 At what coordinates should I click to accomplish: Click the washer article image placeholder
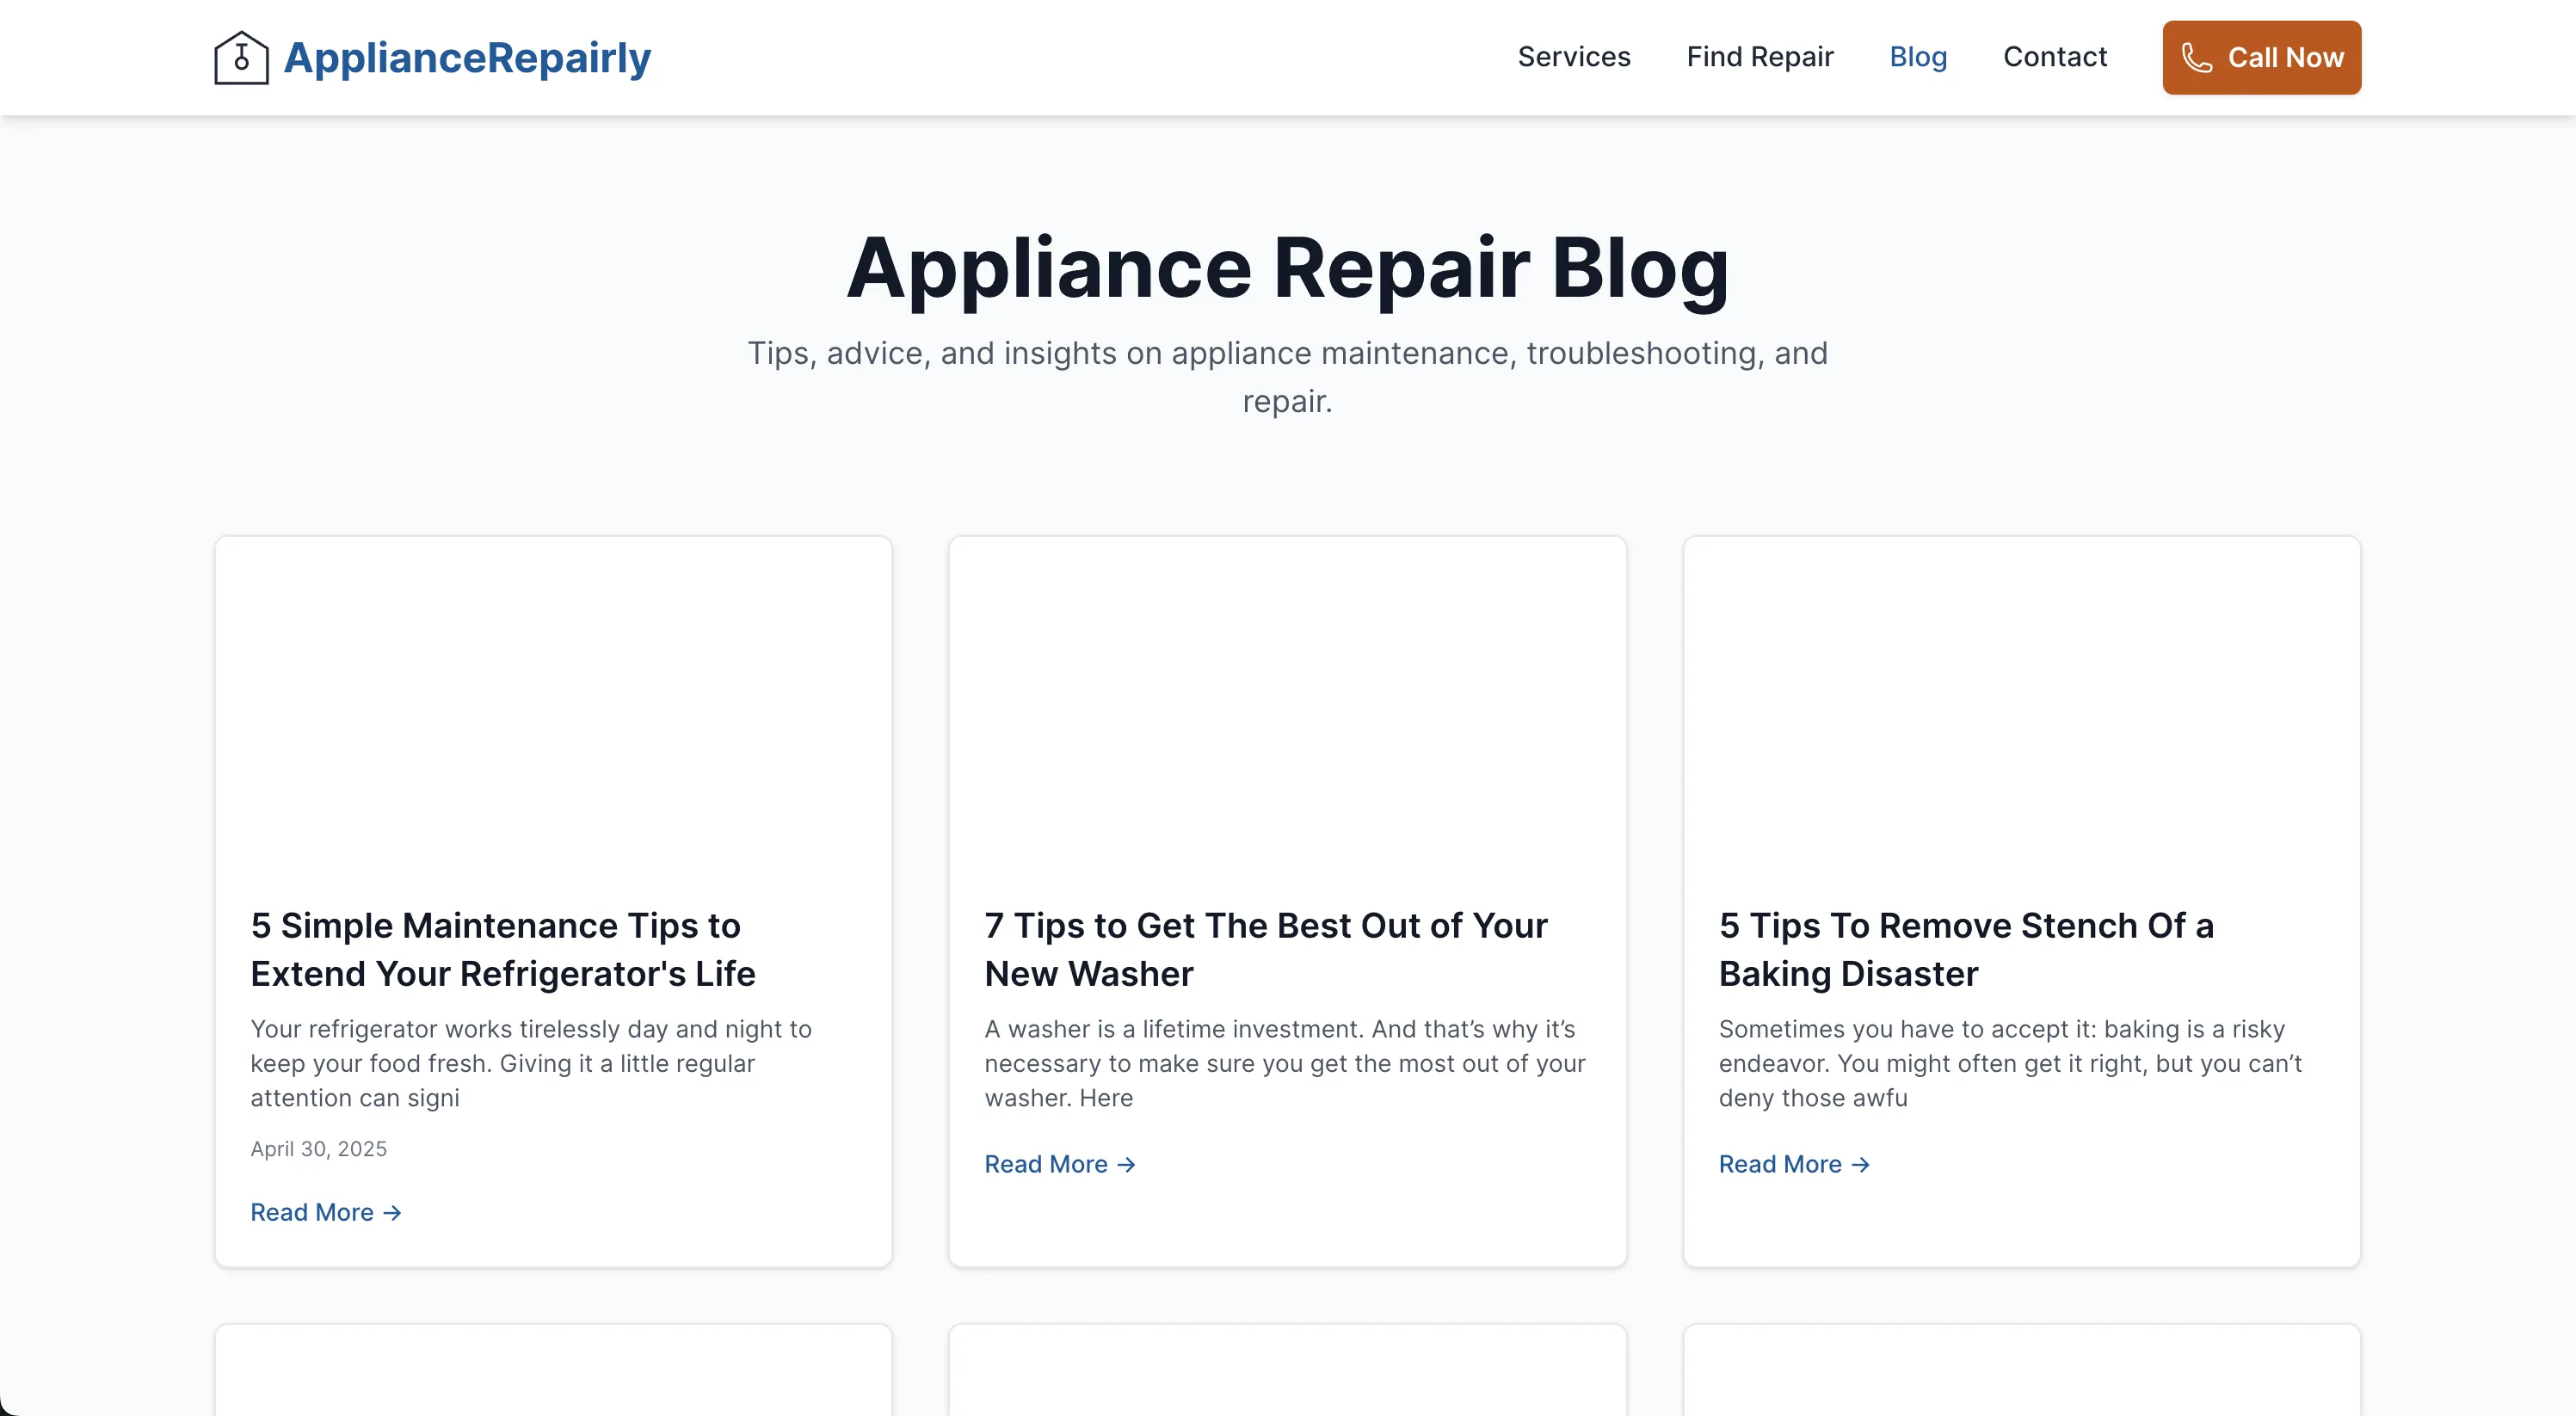pyautogui.click(x=1287, y=705)
